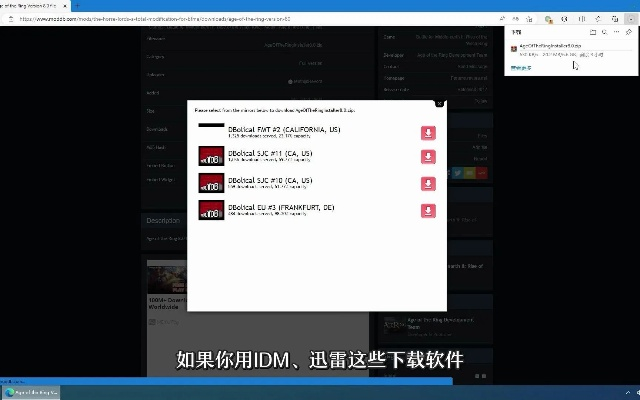Click the red plus share icon
This screenshot has width=640, height=400.
482,173
